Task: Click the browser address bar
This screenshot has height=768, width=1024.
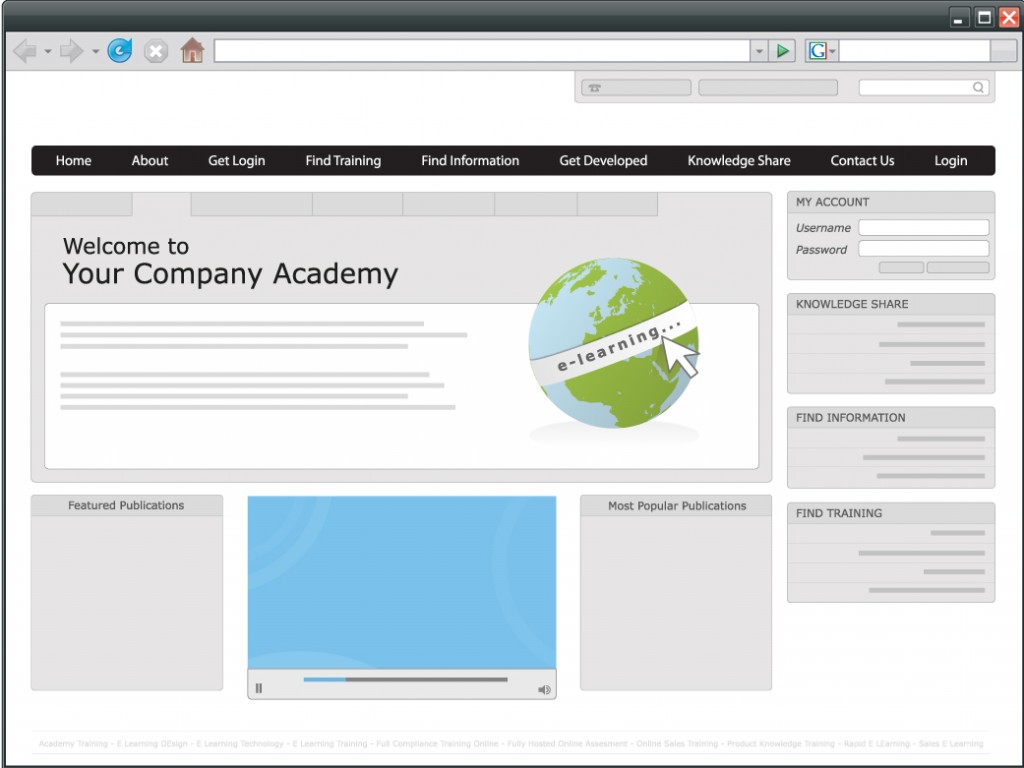Action: point(482,50)
